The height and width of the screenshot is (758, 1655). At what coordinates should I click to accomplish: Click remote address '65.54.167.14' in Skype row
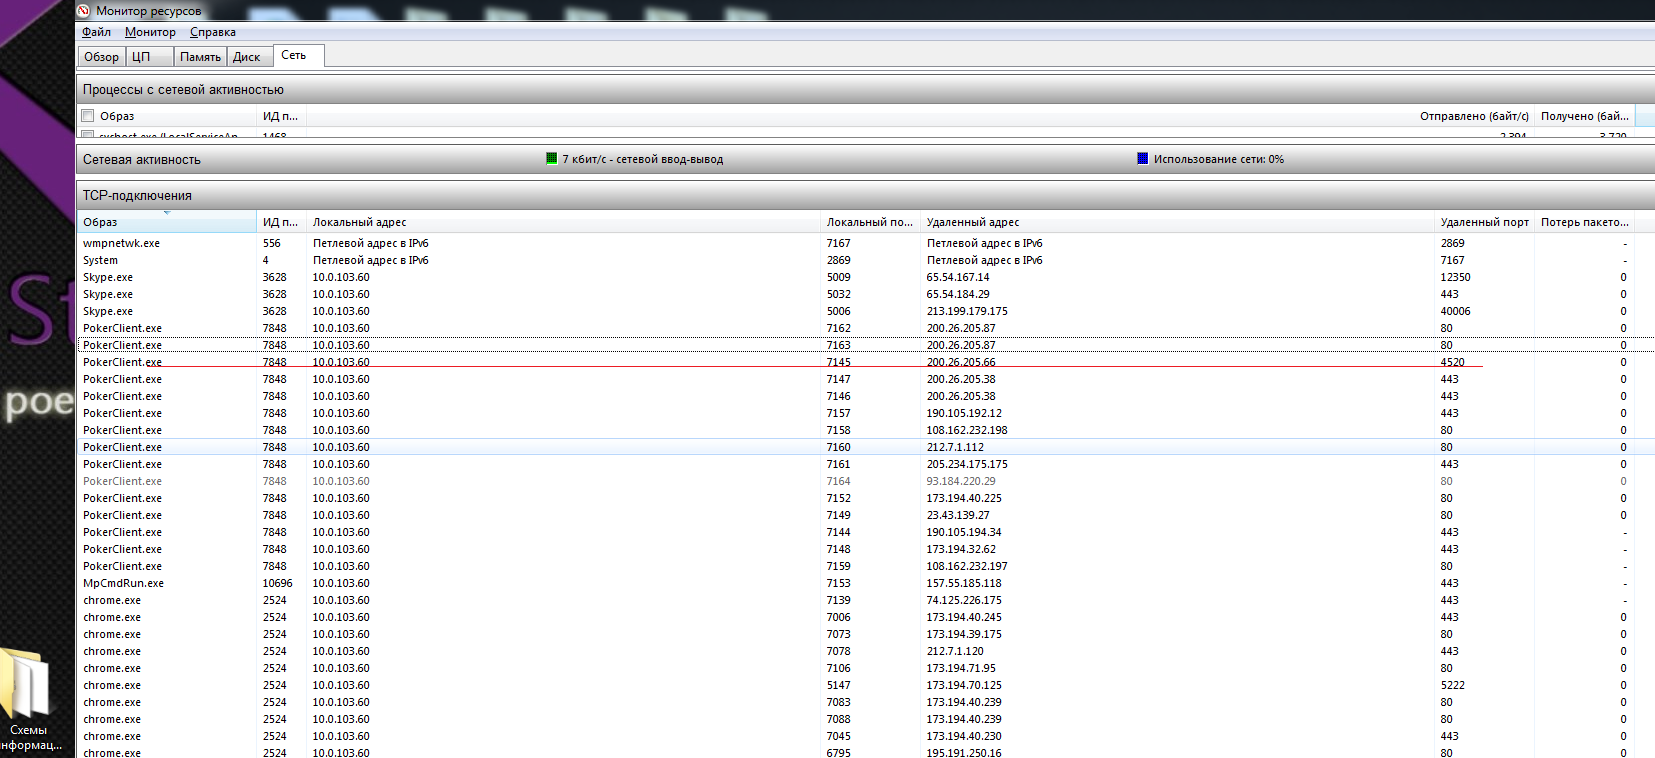(958, 277)
